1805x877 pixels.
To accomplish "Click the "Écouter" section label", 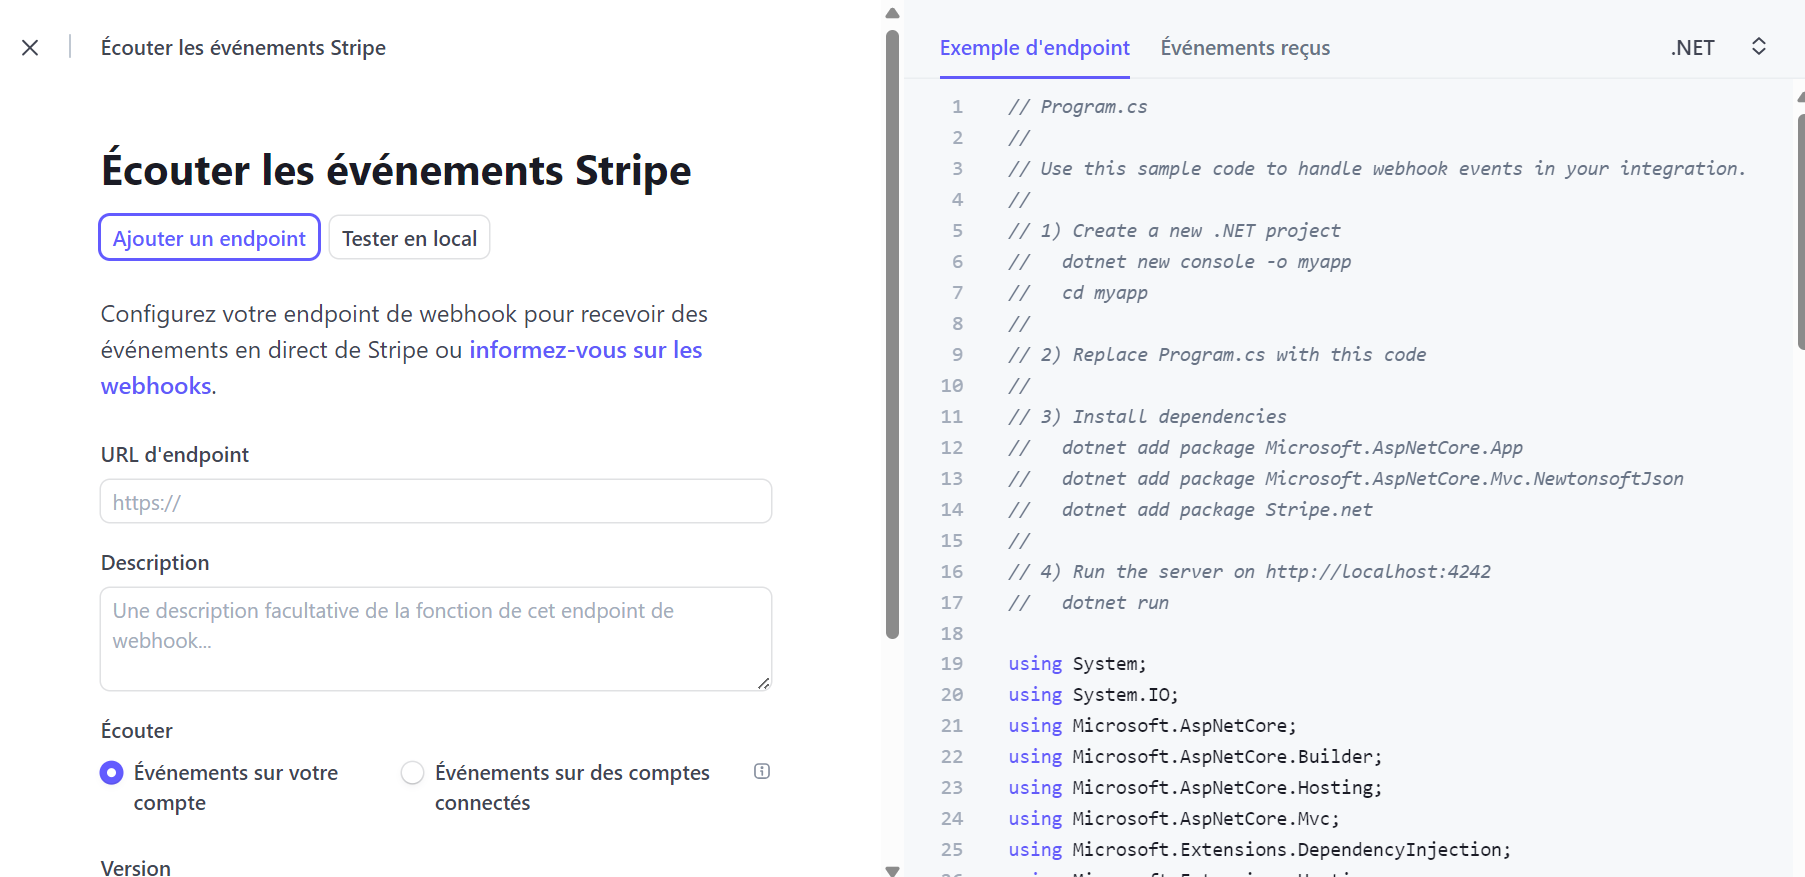I will click(x=137, y=731).
